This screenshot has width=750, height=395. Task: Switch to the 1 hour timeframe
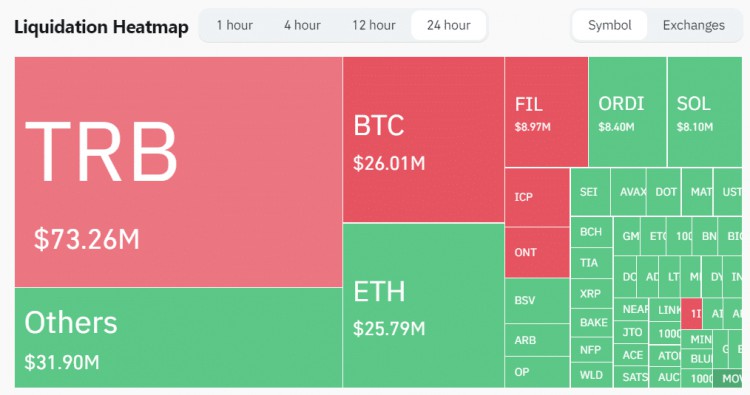(x=234, y=25)
